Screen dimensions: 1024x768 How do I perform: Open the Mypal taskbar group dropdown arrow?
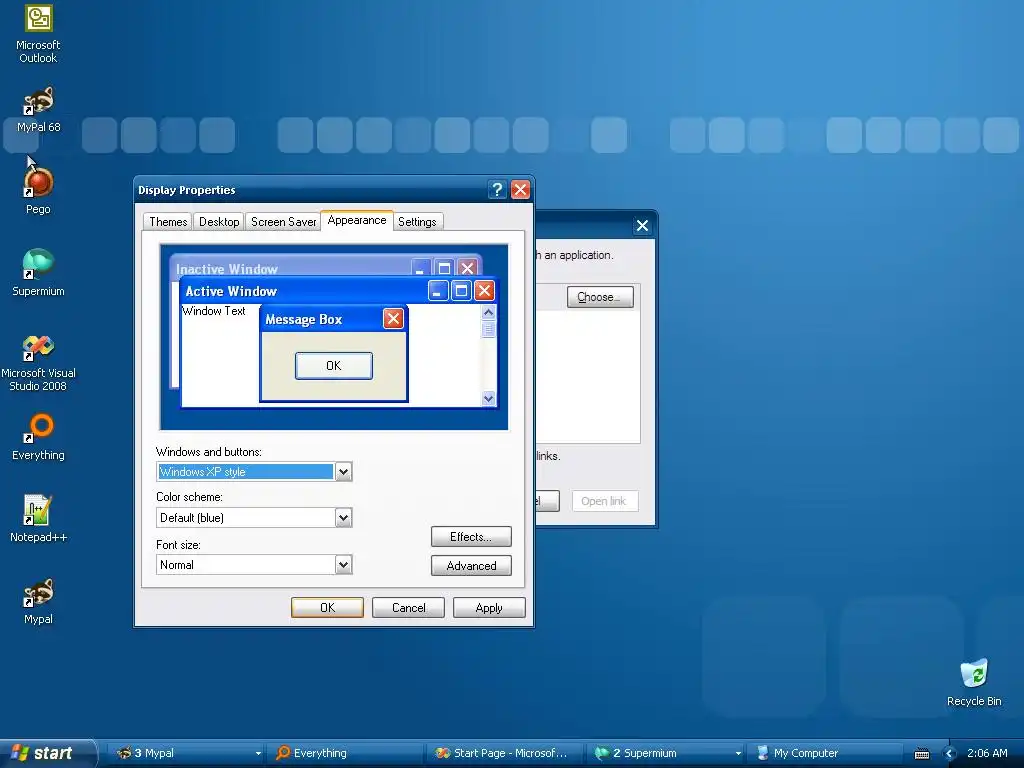[x=258, y=754]
